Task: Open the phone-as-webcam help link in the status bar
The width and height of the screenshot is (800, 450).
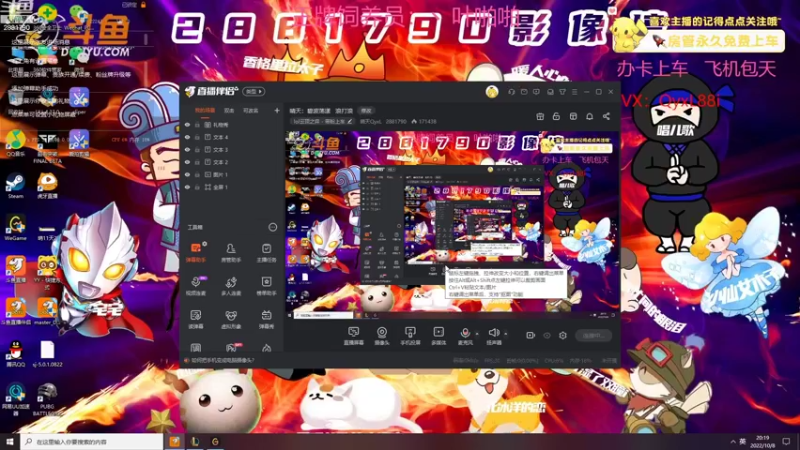Action: tap(222, 360)
